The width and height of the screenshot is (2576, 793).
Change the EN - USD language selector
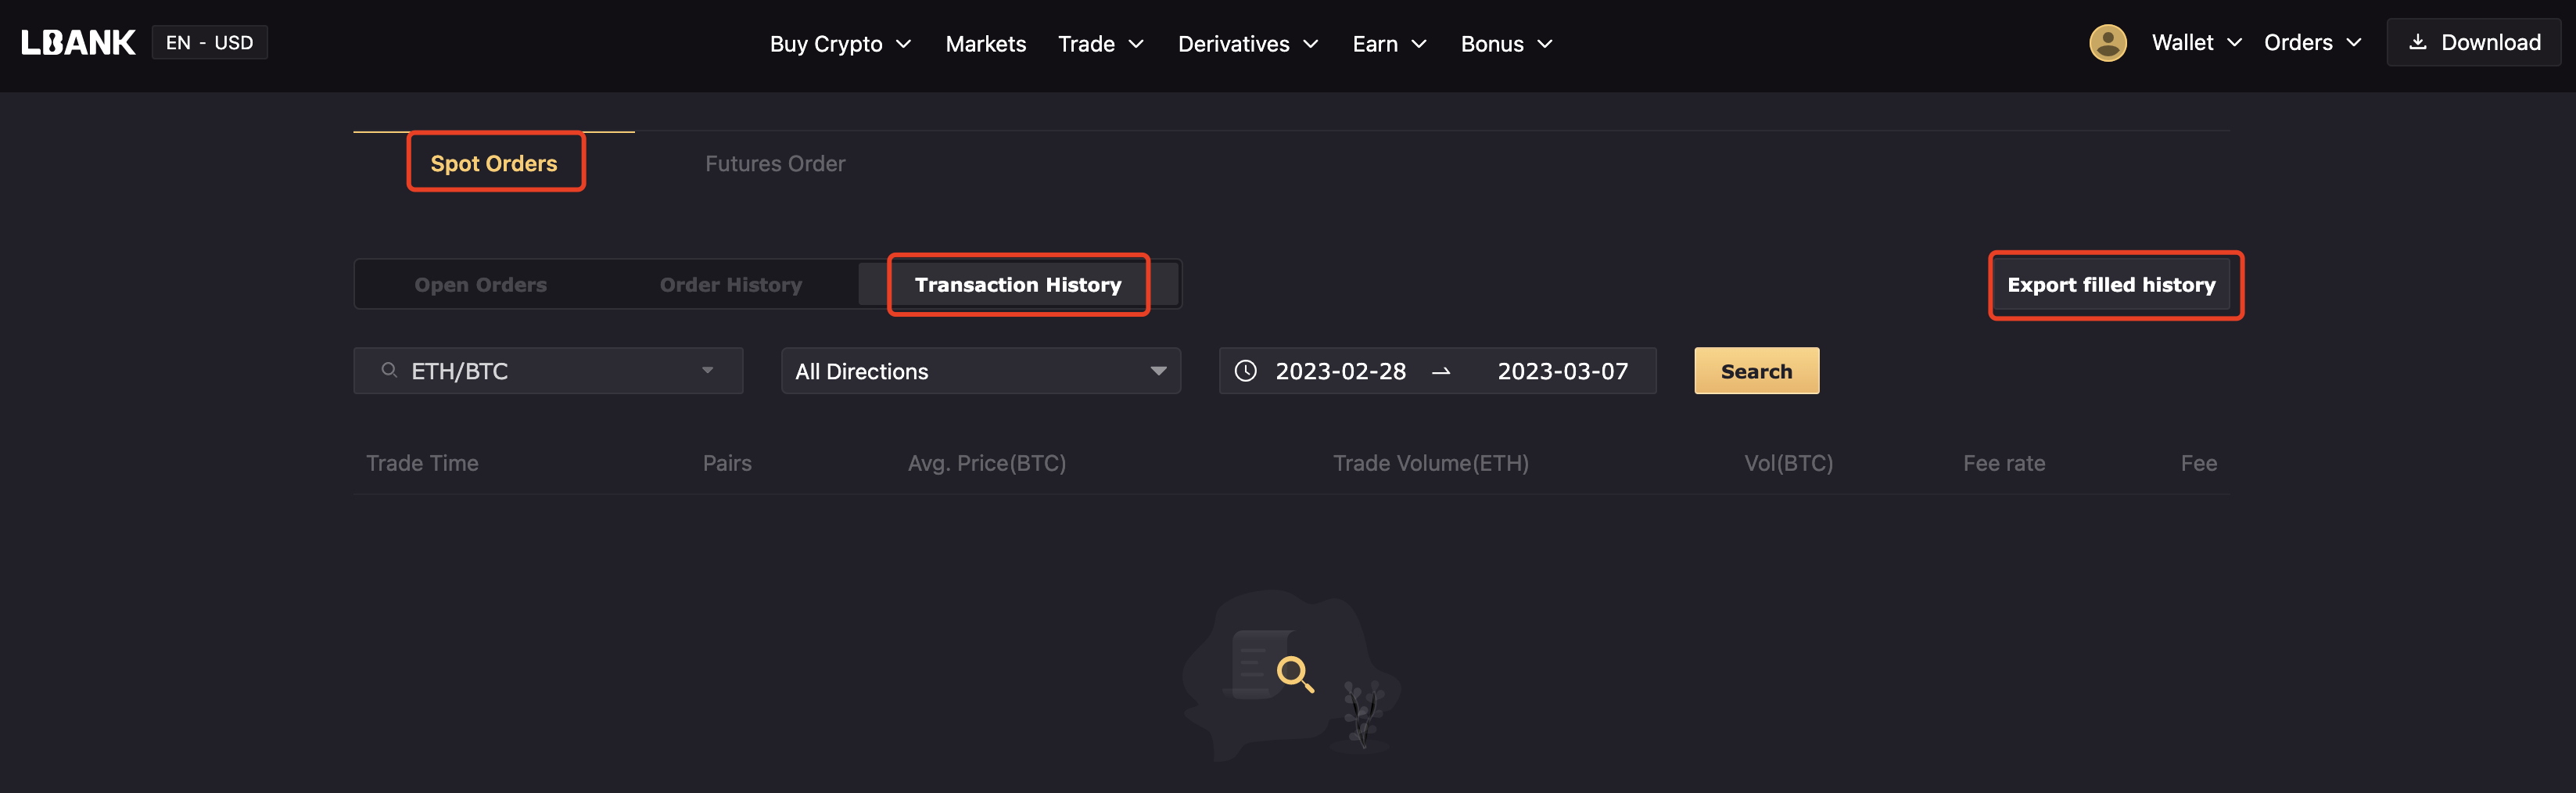click(x=209, y=43)
